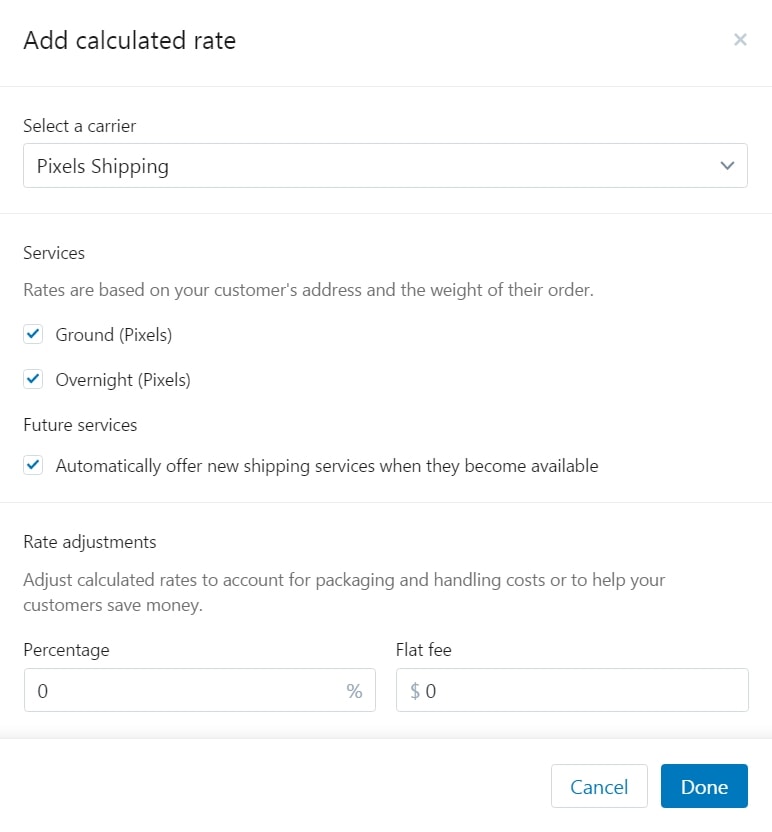
Task: Click the Add calculated rate title
Action: (130, 41)
